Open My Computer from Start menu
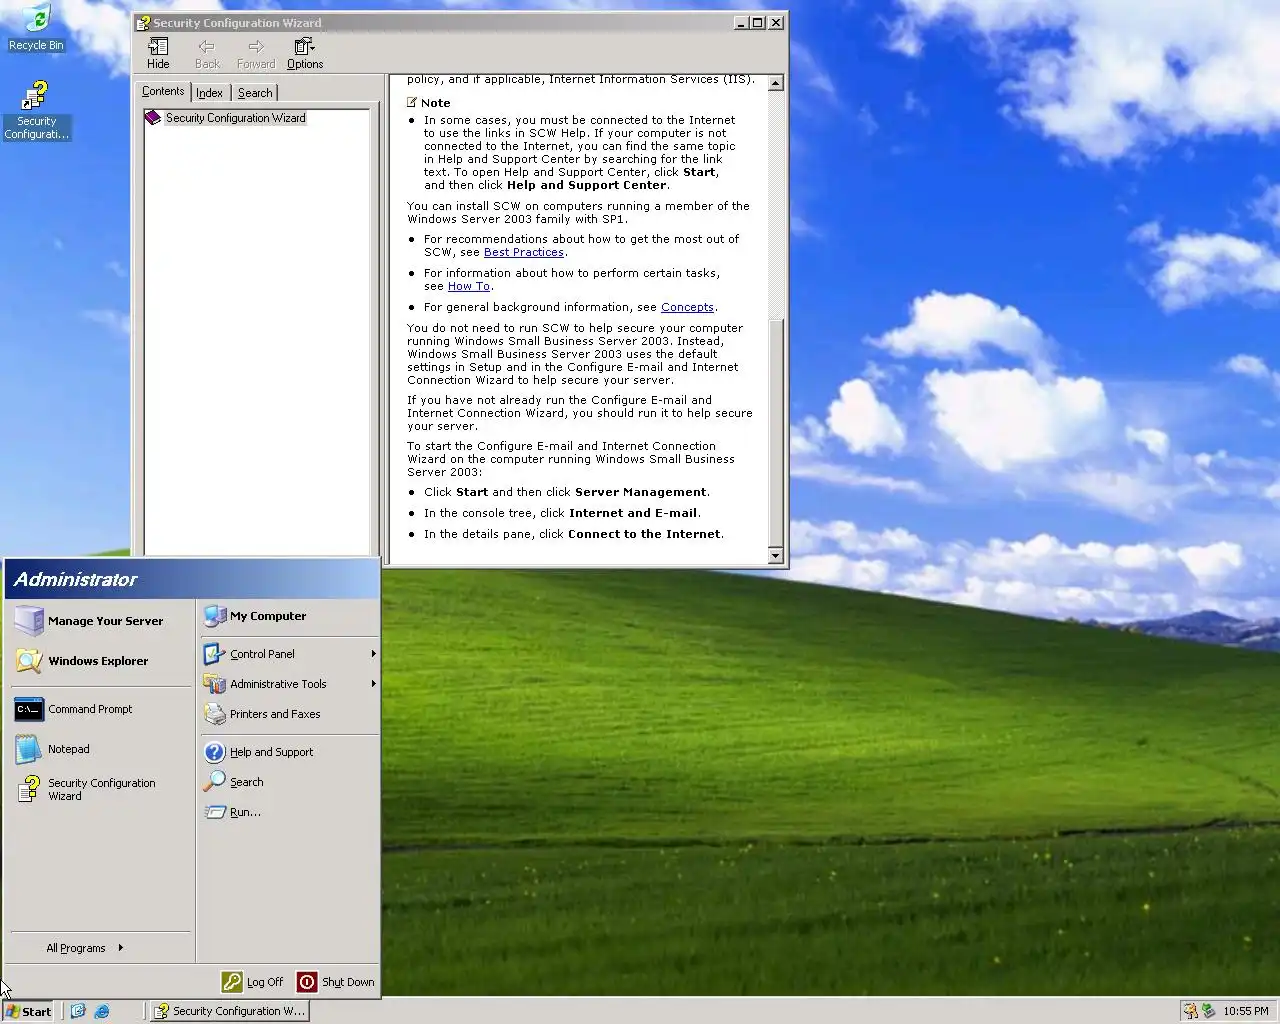1280x1024 pixels. (289, 616)
